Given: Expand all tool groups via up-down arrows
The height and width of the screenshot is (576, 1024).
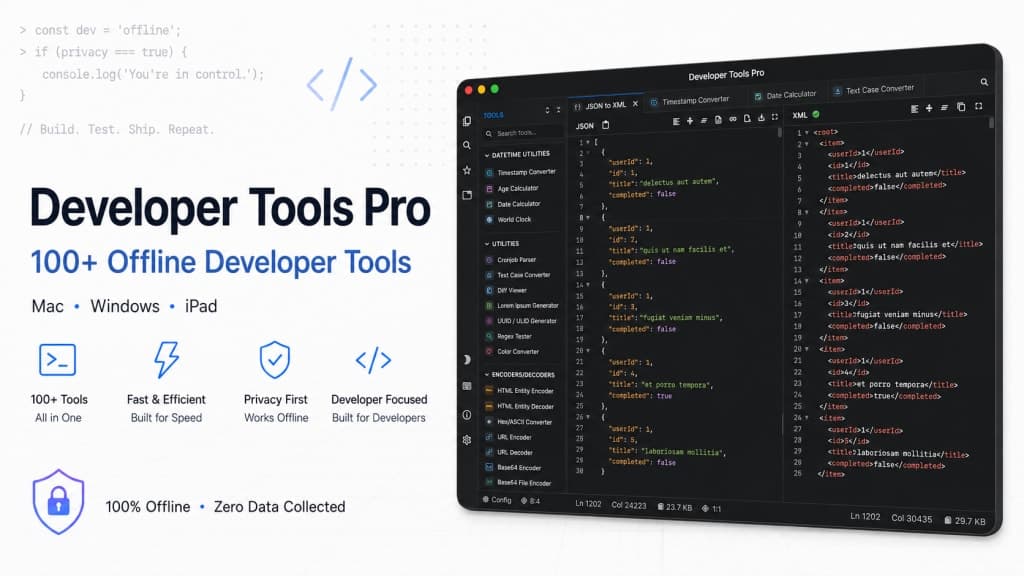Looking at the screenshot, I should tap(547, 110).
